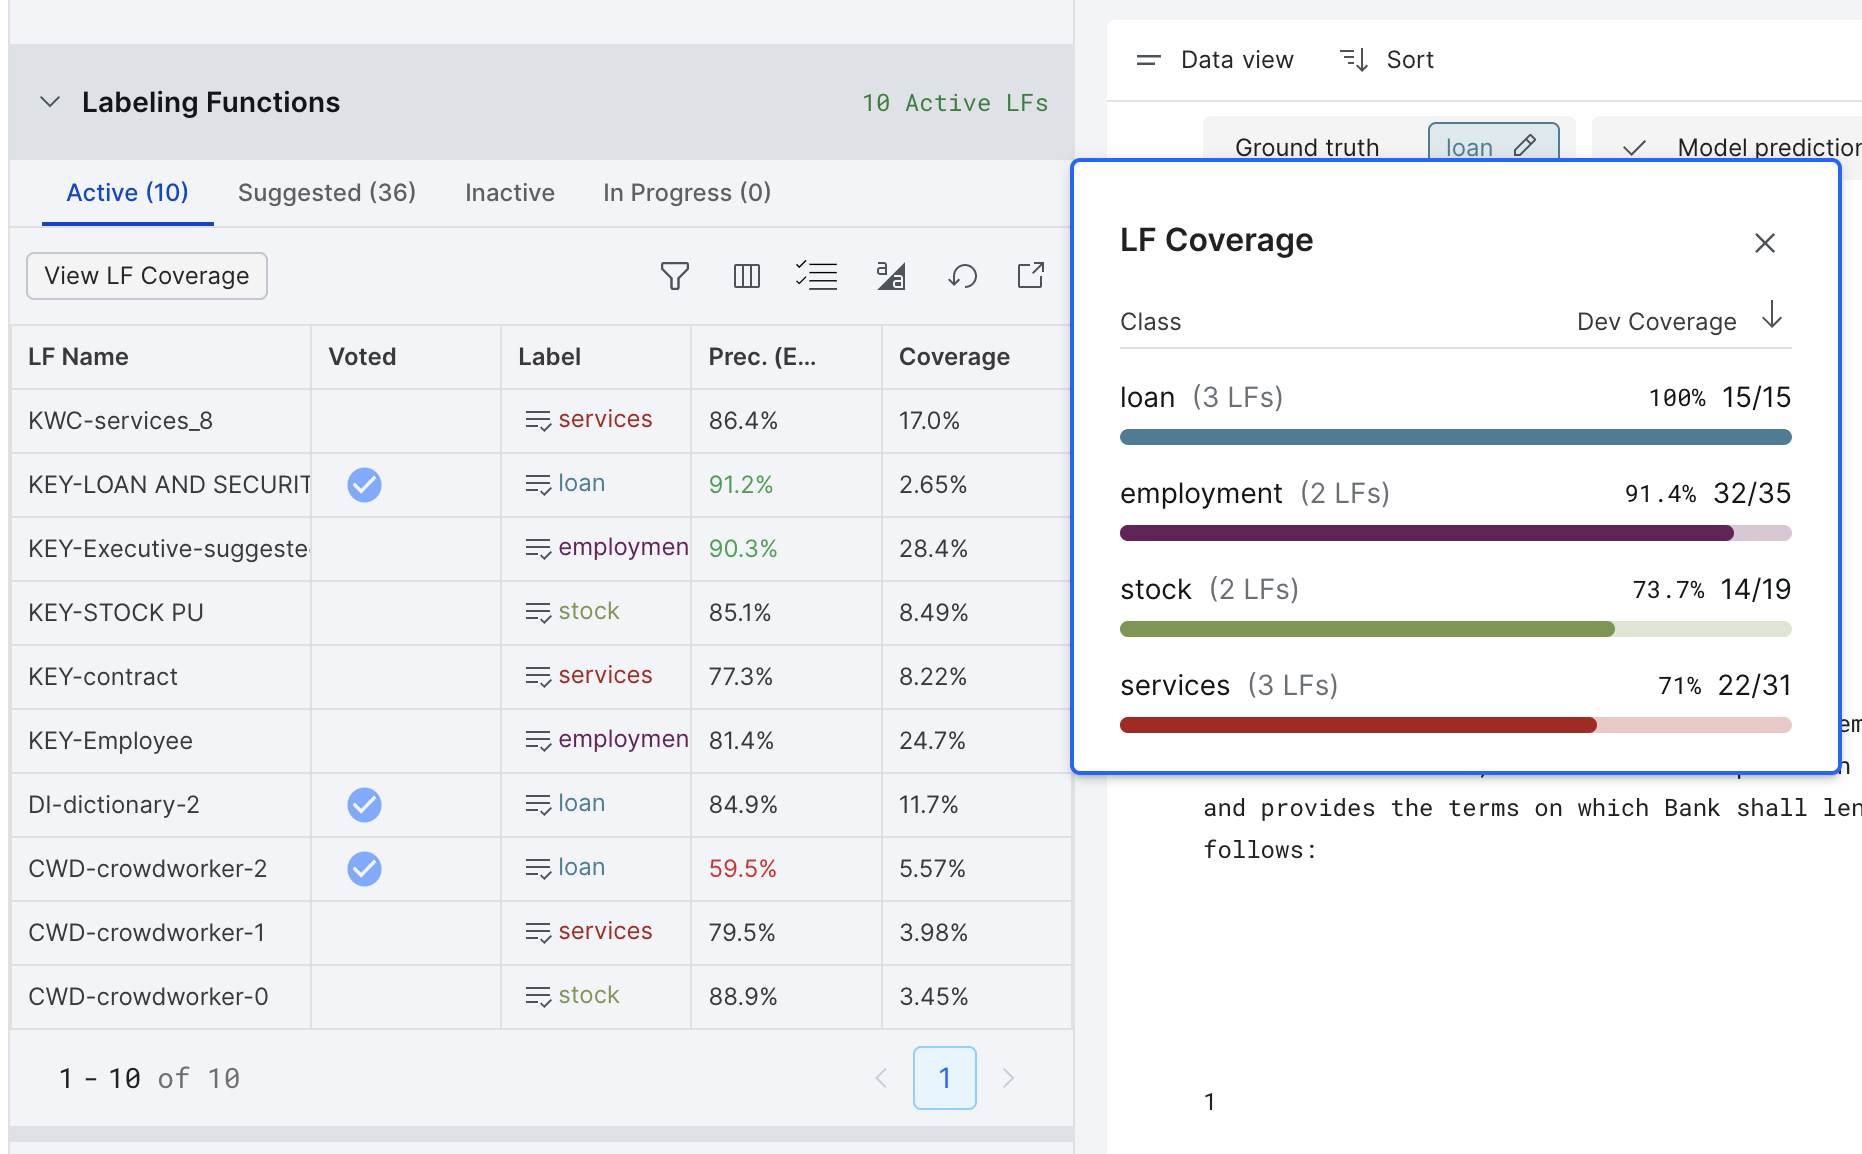Image resolution: width=1862 pixels, height=1154 pixels.
Task: Click the stock coverage progress bar
Action: pos(1455,629)
